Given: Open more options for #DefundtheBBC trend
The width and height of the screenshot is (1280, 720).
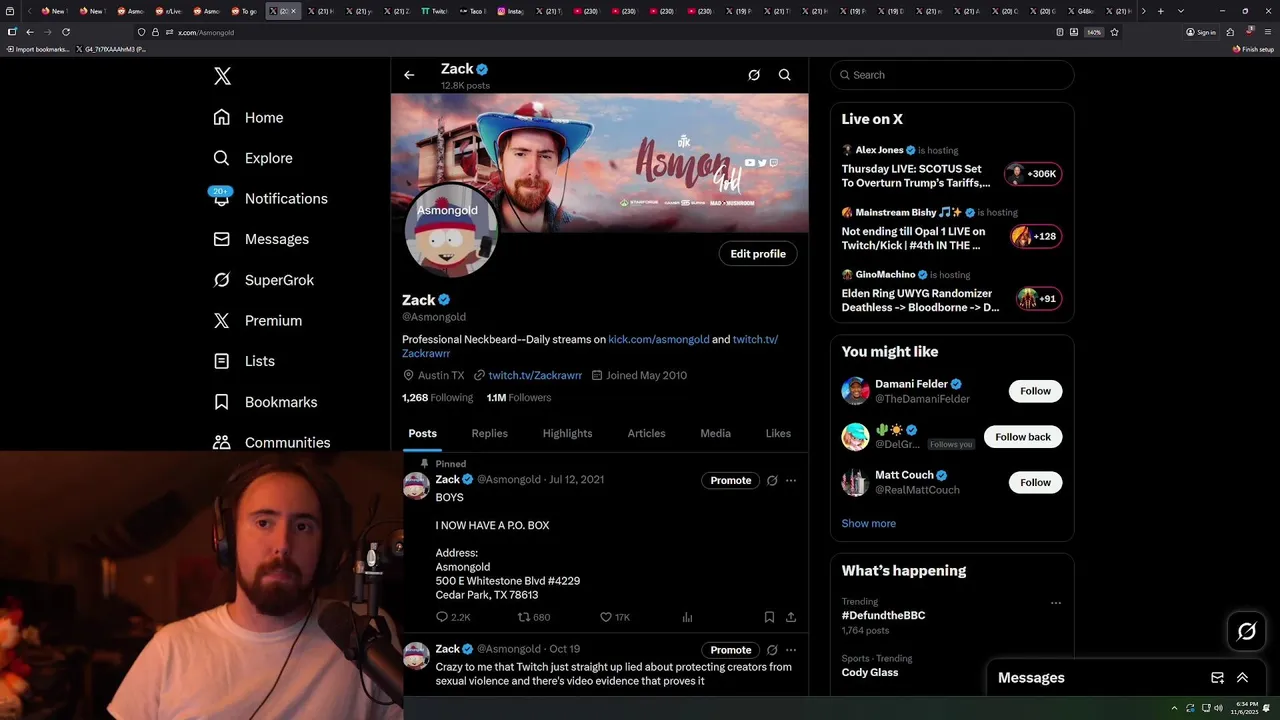Looking at the screenshot, I should point(1055,603).
